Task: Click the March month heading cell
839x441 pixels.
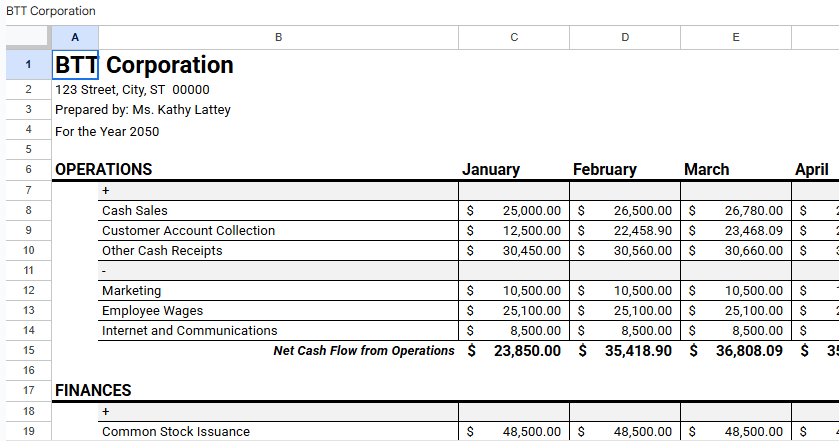Action: (707, 170)
